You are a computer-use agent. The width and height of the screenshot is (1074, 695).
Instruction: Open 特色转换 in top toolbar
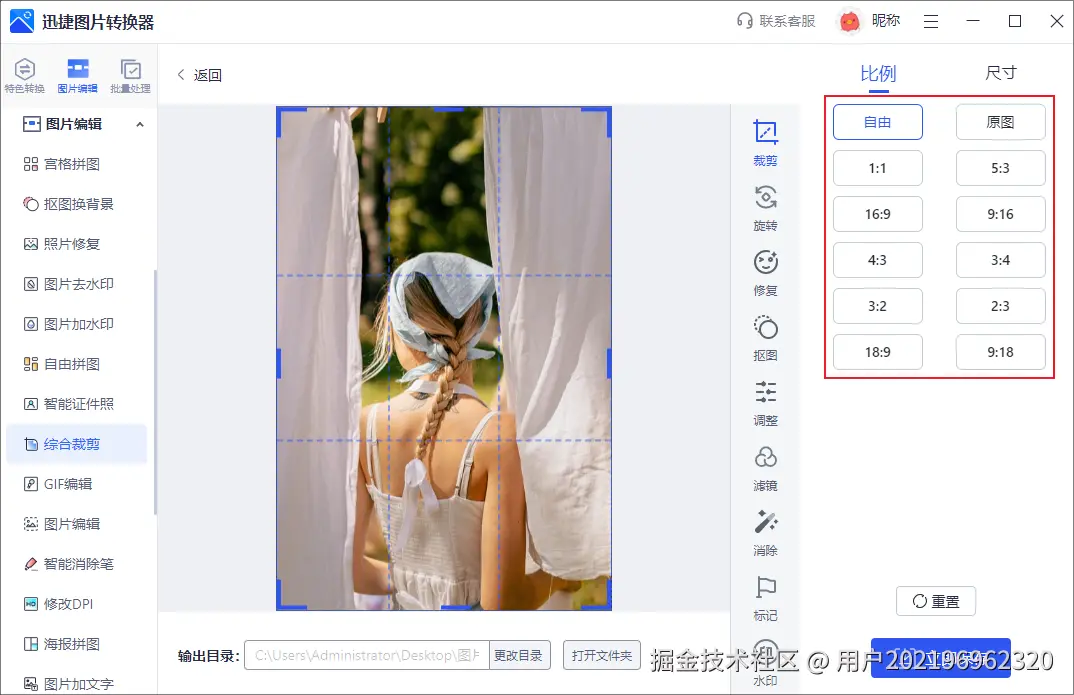tap(25, 76)
